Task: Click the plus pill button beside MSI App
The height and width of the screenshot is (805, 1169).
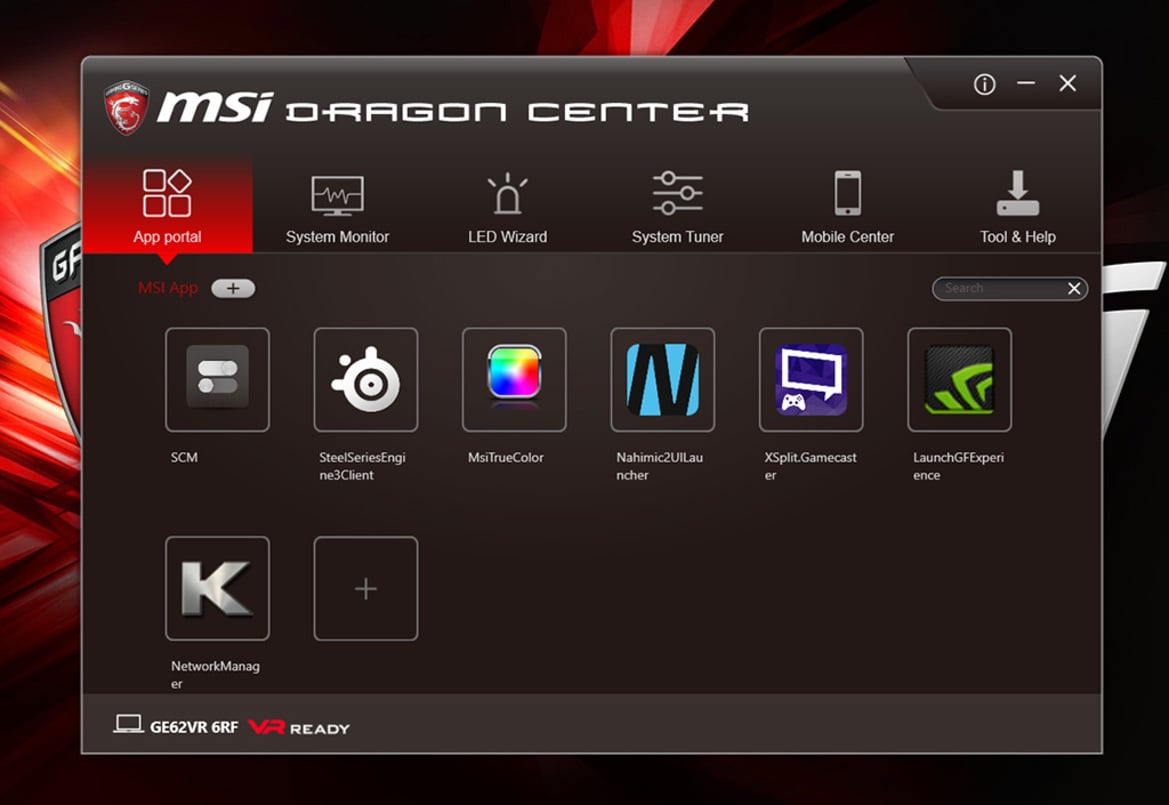Action: click(233, 288)
